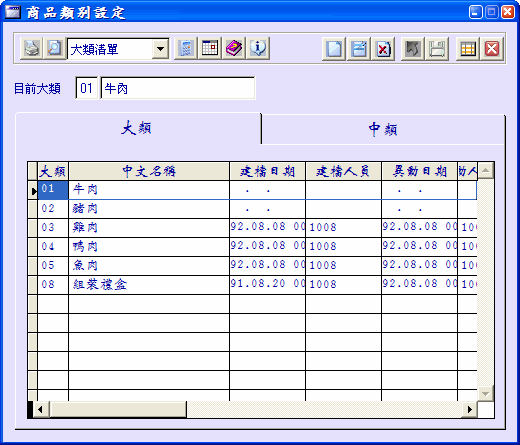The height and width of the screenshot is (445, 520).
Task: Click the blue info icon
Action: coord(258,49)
